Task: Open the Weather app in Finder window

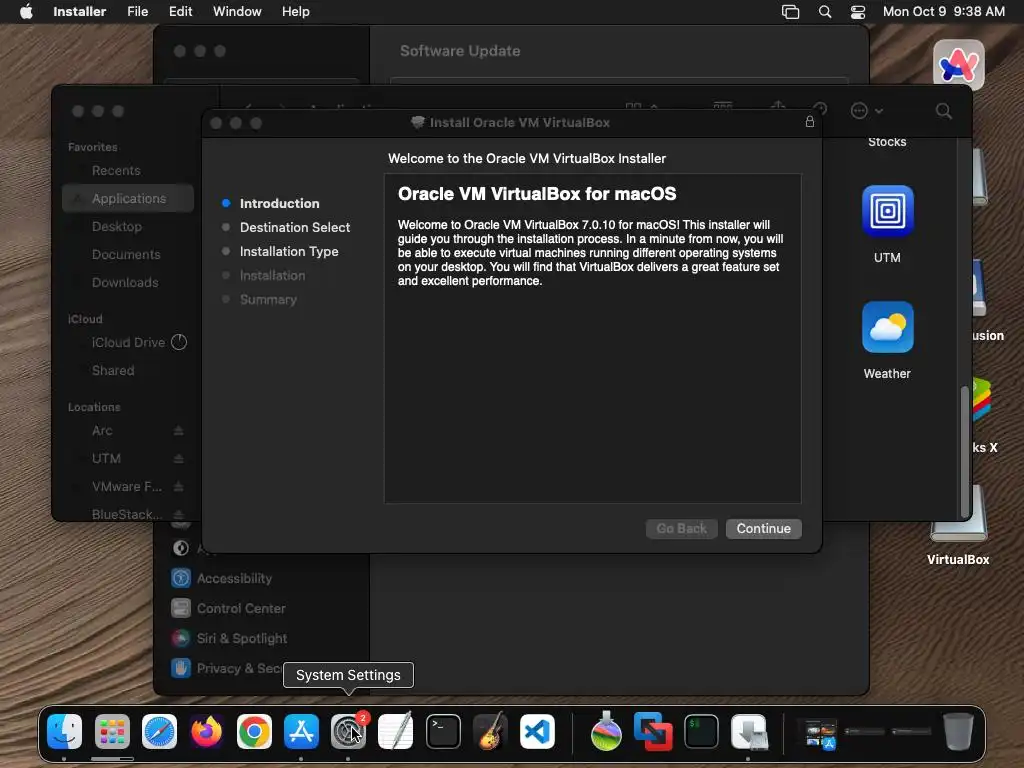Action: pyautogui.click(x=887, y=327)
